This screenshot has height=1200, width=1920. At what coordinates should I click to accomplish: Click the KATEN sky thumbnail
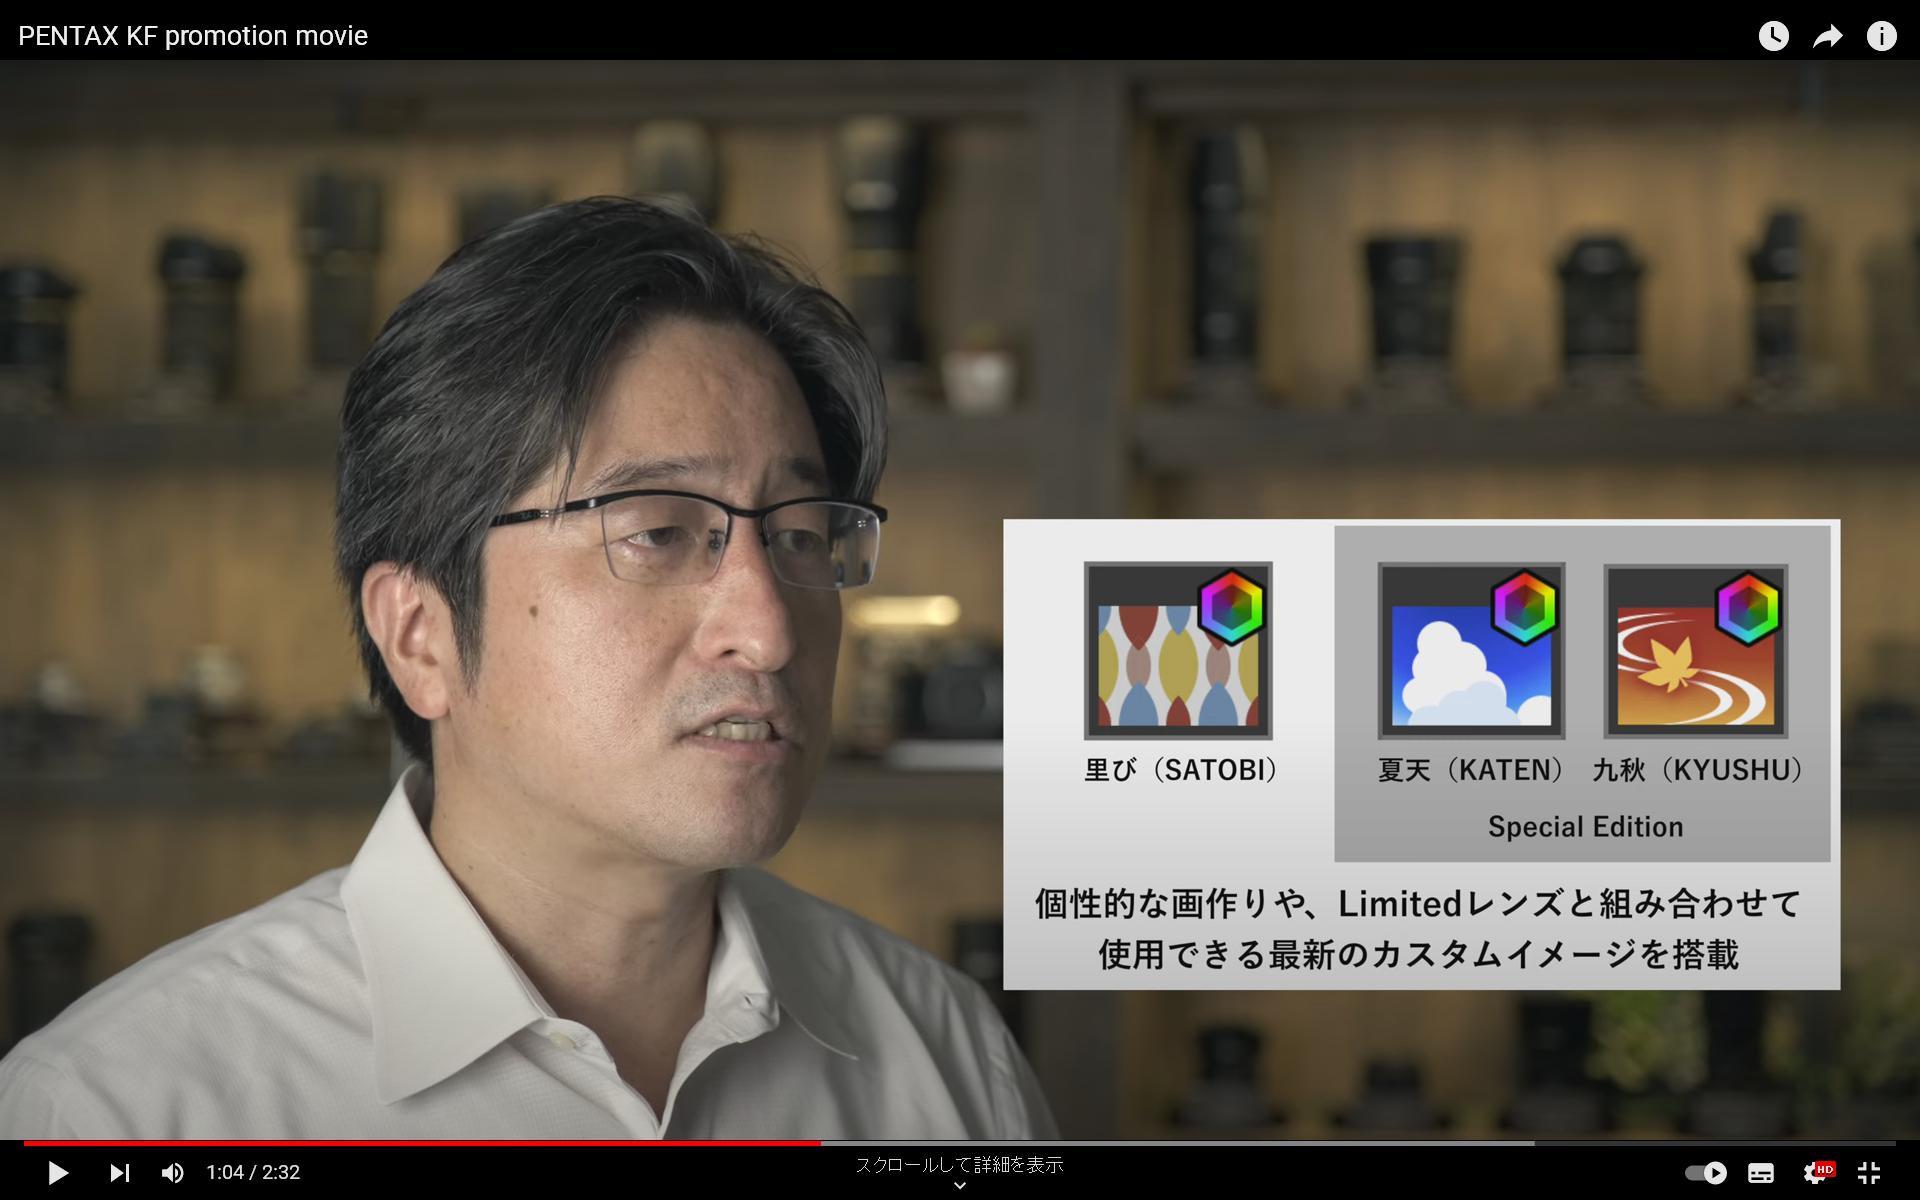1471,650
